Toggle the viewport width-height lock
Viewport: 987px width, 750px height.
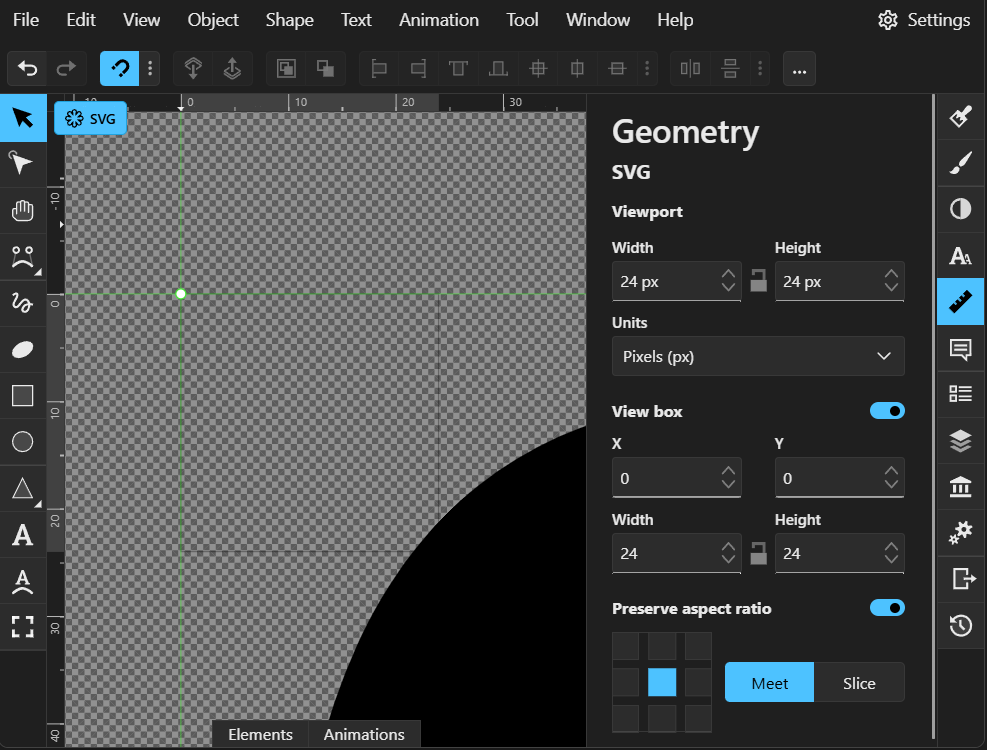pyautogui.click(x=758, y=281)
